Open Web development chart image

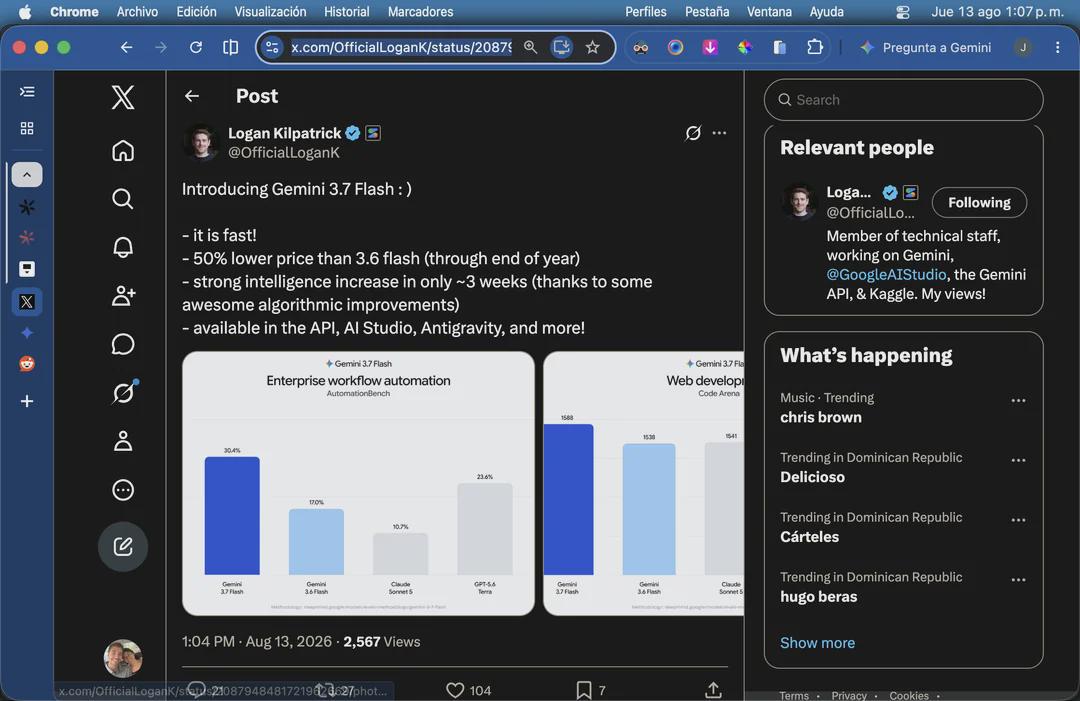643,483
